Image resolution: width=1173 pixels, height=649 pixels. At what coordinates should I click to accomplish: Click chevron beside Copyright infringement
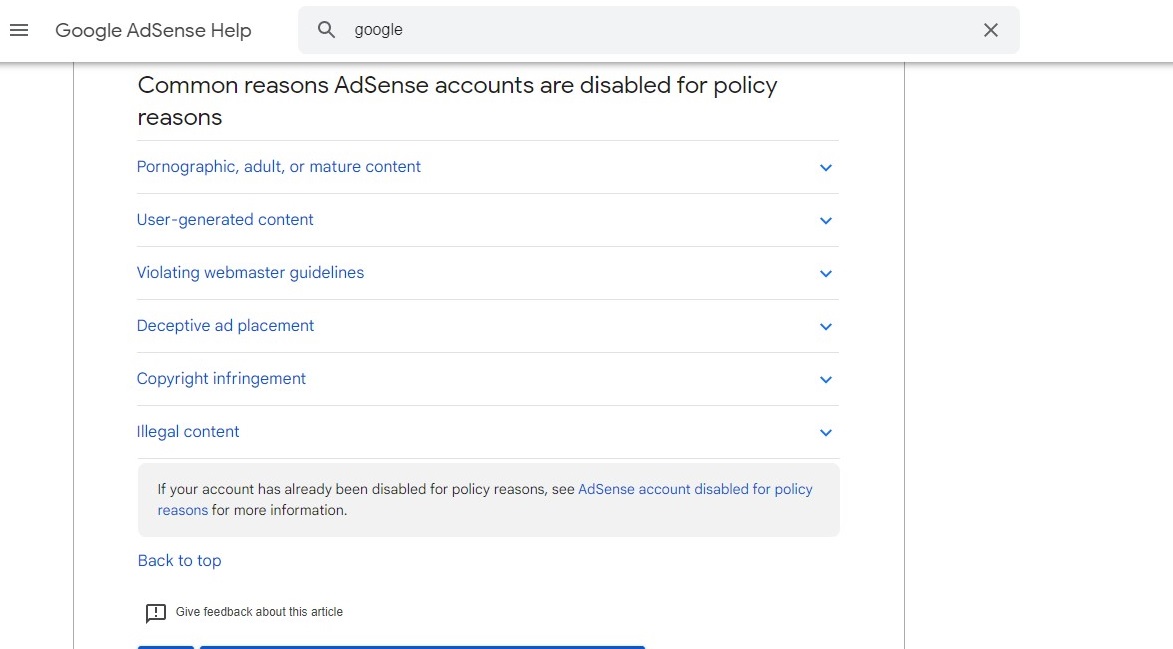pos(826,380)
